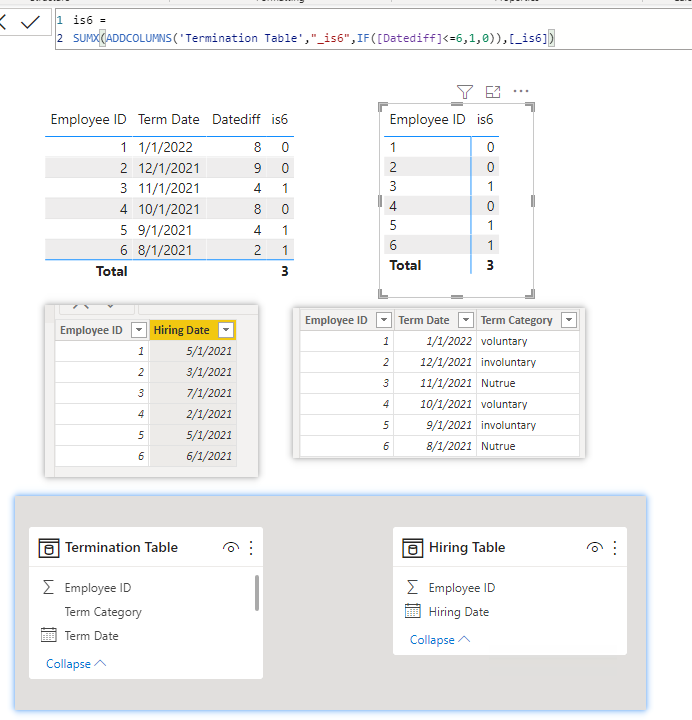
Task: Click the Termination Table card icon
Action: 49,548
